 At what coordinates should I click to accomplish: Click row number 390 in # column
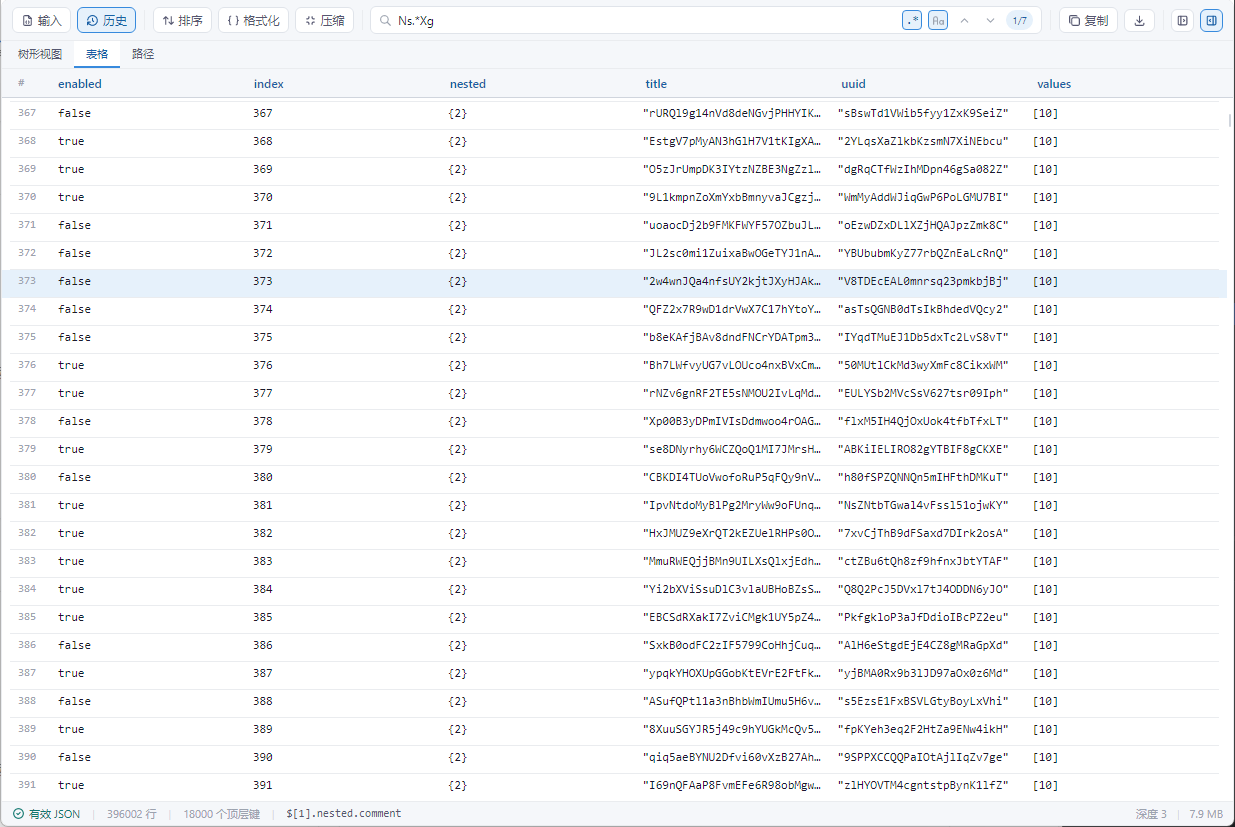(27, 757)
